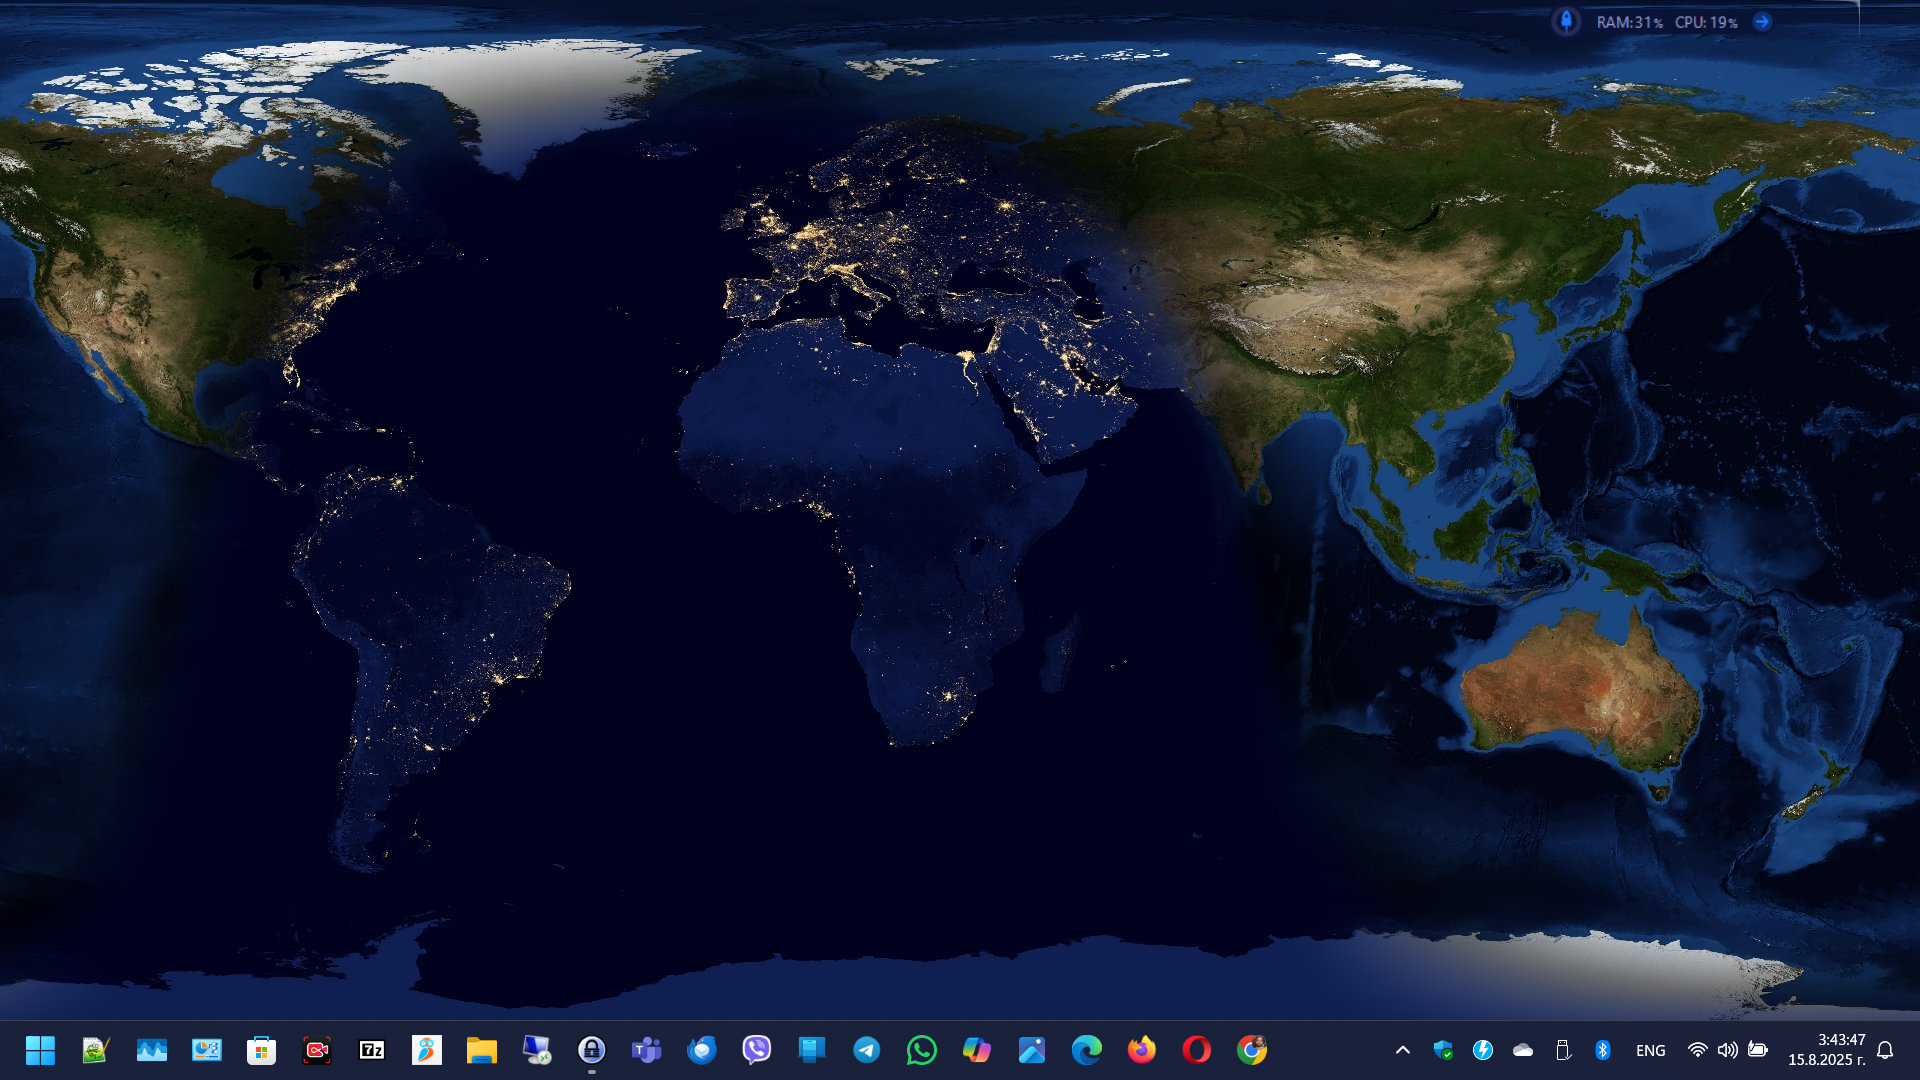Launch Firefox browser
The height and width of the screenshot is (1080, 1920).
[1141, 1050]
